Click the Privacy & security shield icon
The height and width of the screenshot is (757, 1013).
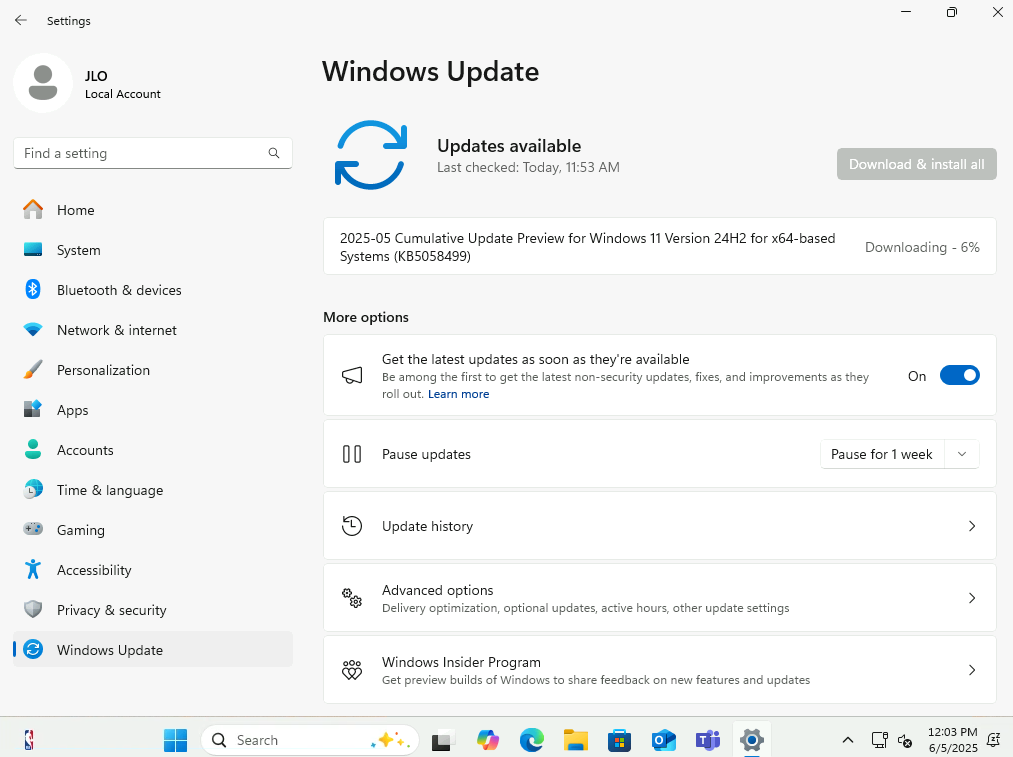(33, 610)
